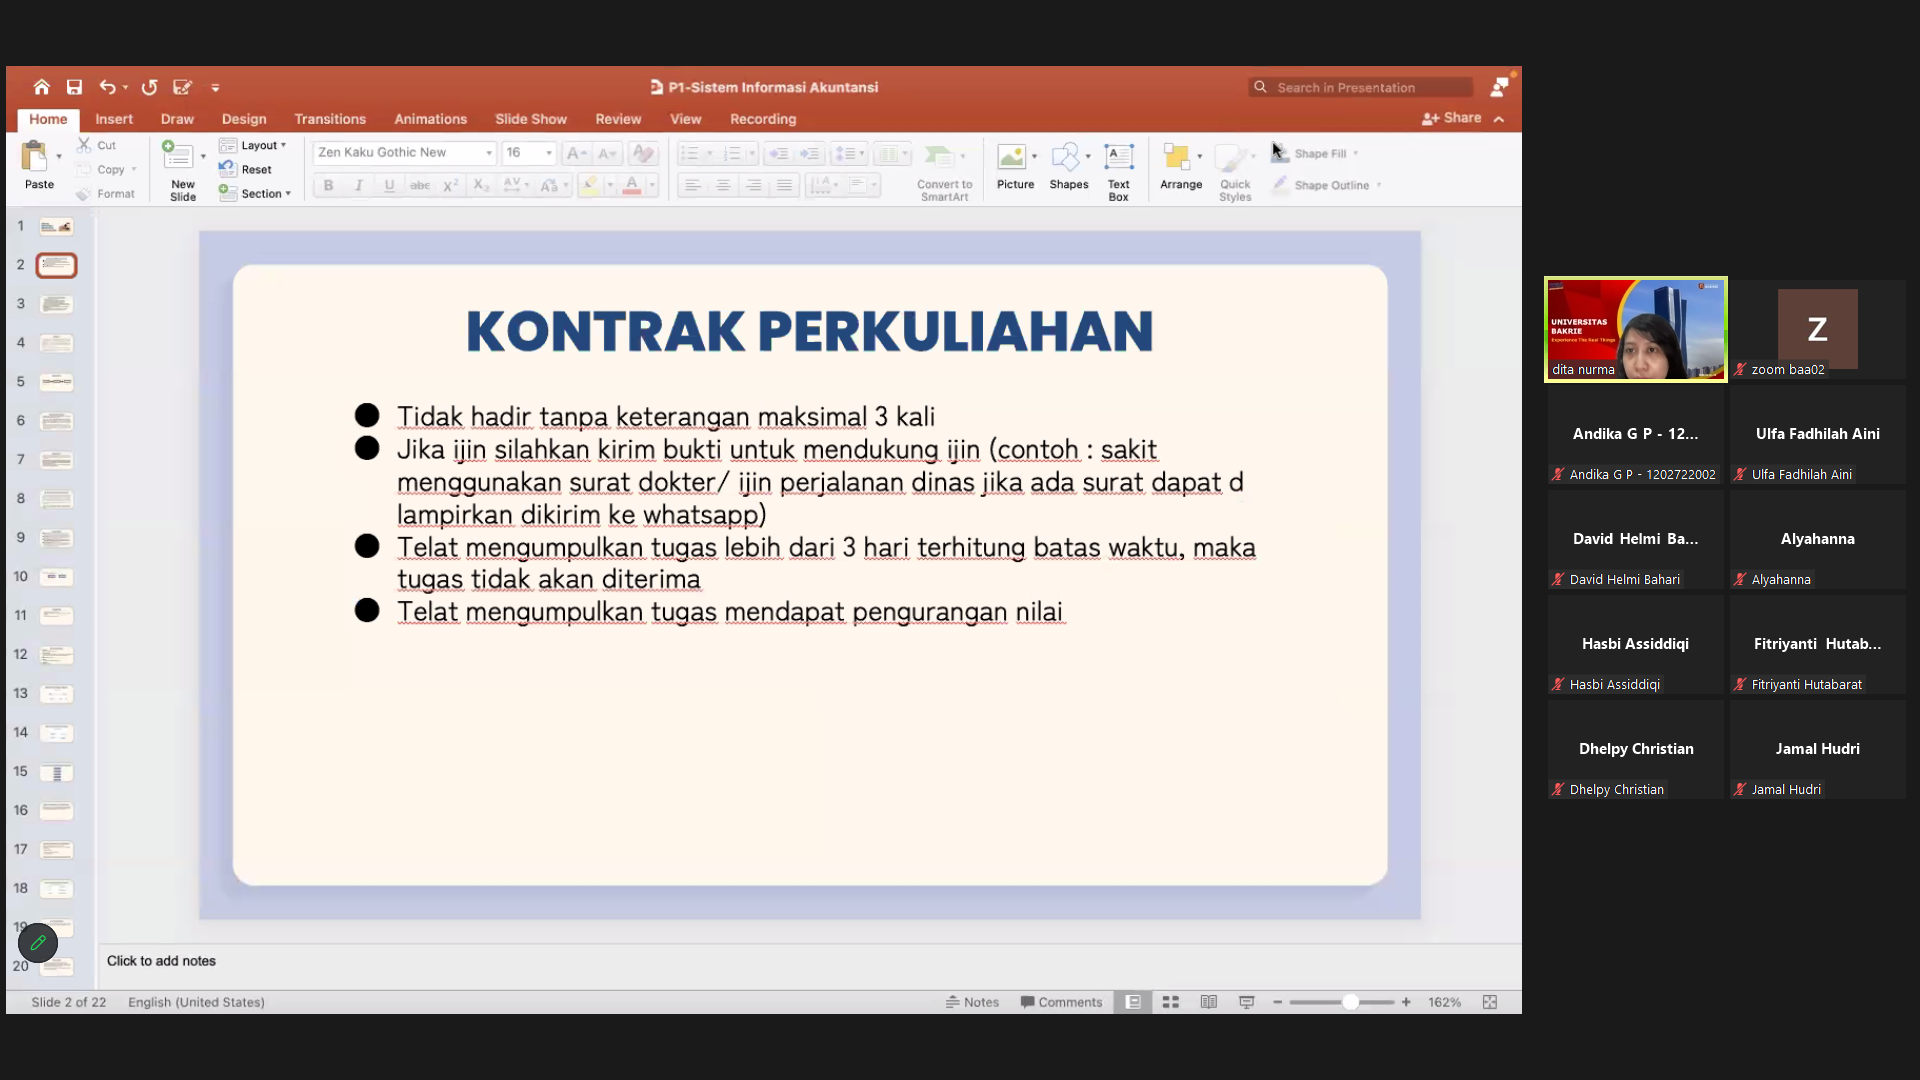
Task: Click the Share button
Action: point(1451,118)
